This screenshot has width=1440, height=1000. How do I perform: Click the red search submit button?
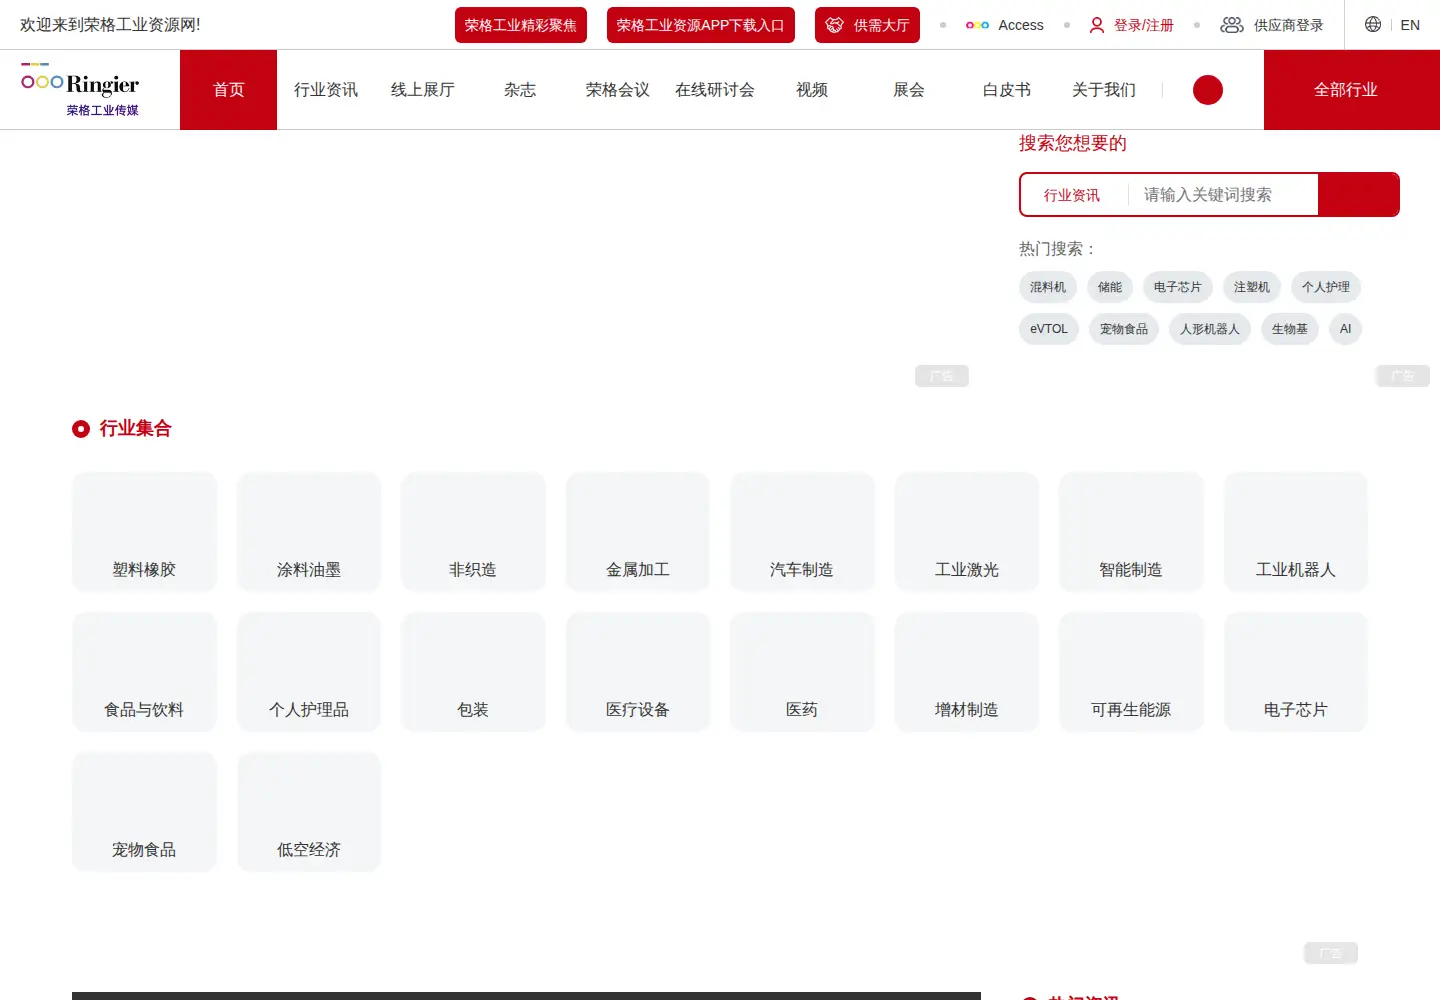click(x=1358, y=195)
